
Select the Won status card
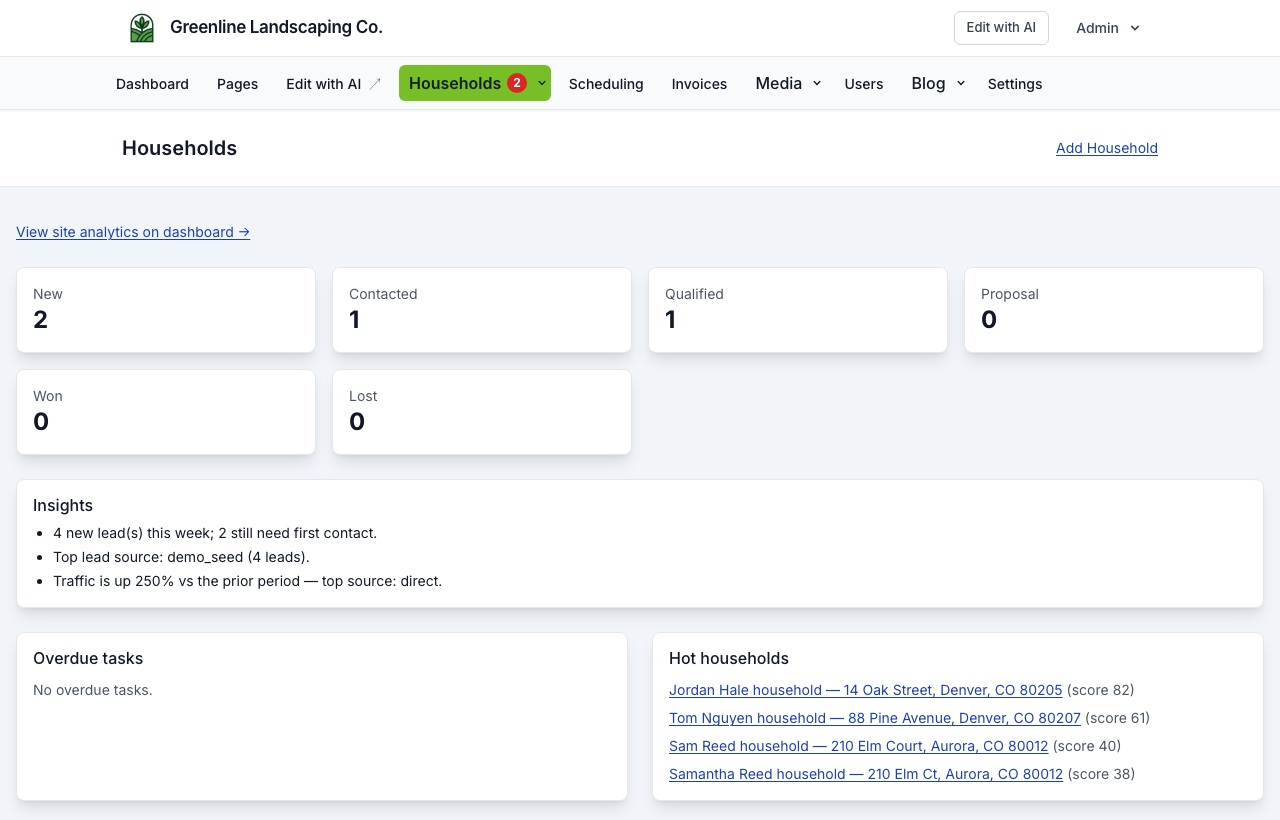(x=166, y=412)
